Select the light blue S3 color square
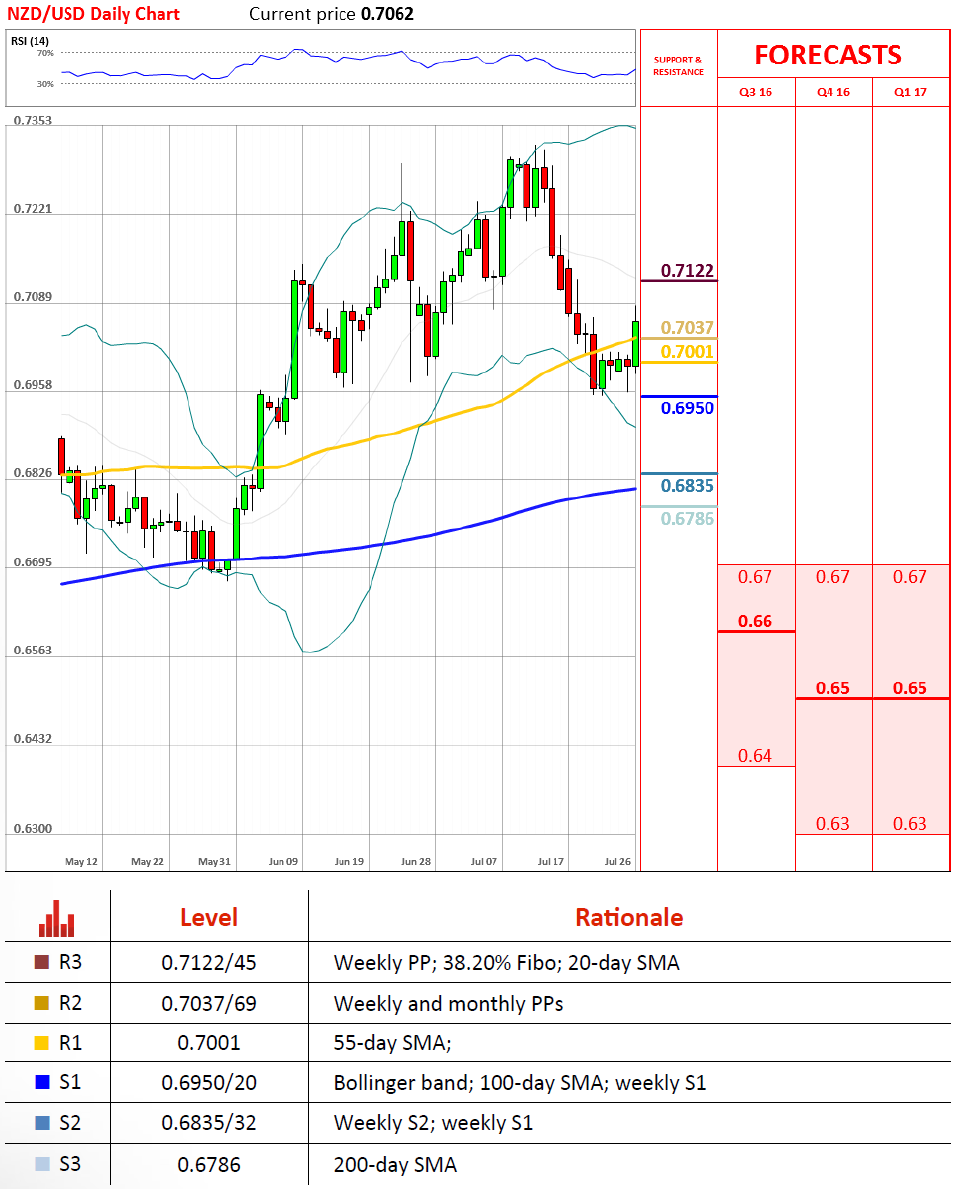This screenshot has height=1189, width=967. tap(41, 1164)
